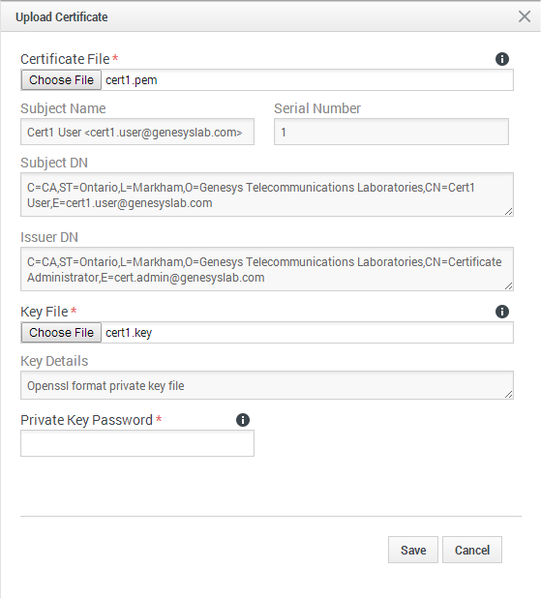Save the uploaded certificate

[413, 550]
